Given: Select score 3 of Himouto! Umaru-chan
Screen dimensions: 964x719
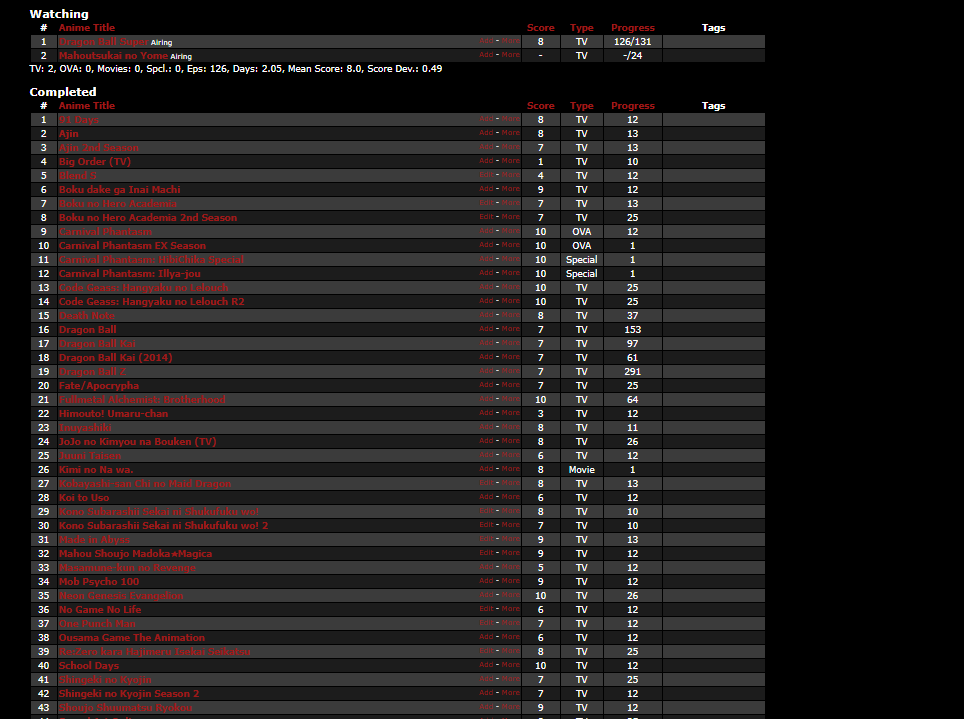Looking at the screenshot, I should coord(540,414).
